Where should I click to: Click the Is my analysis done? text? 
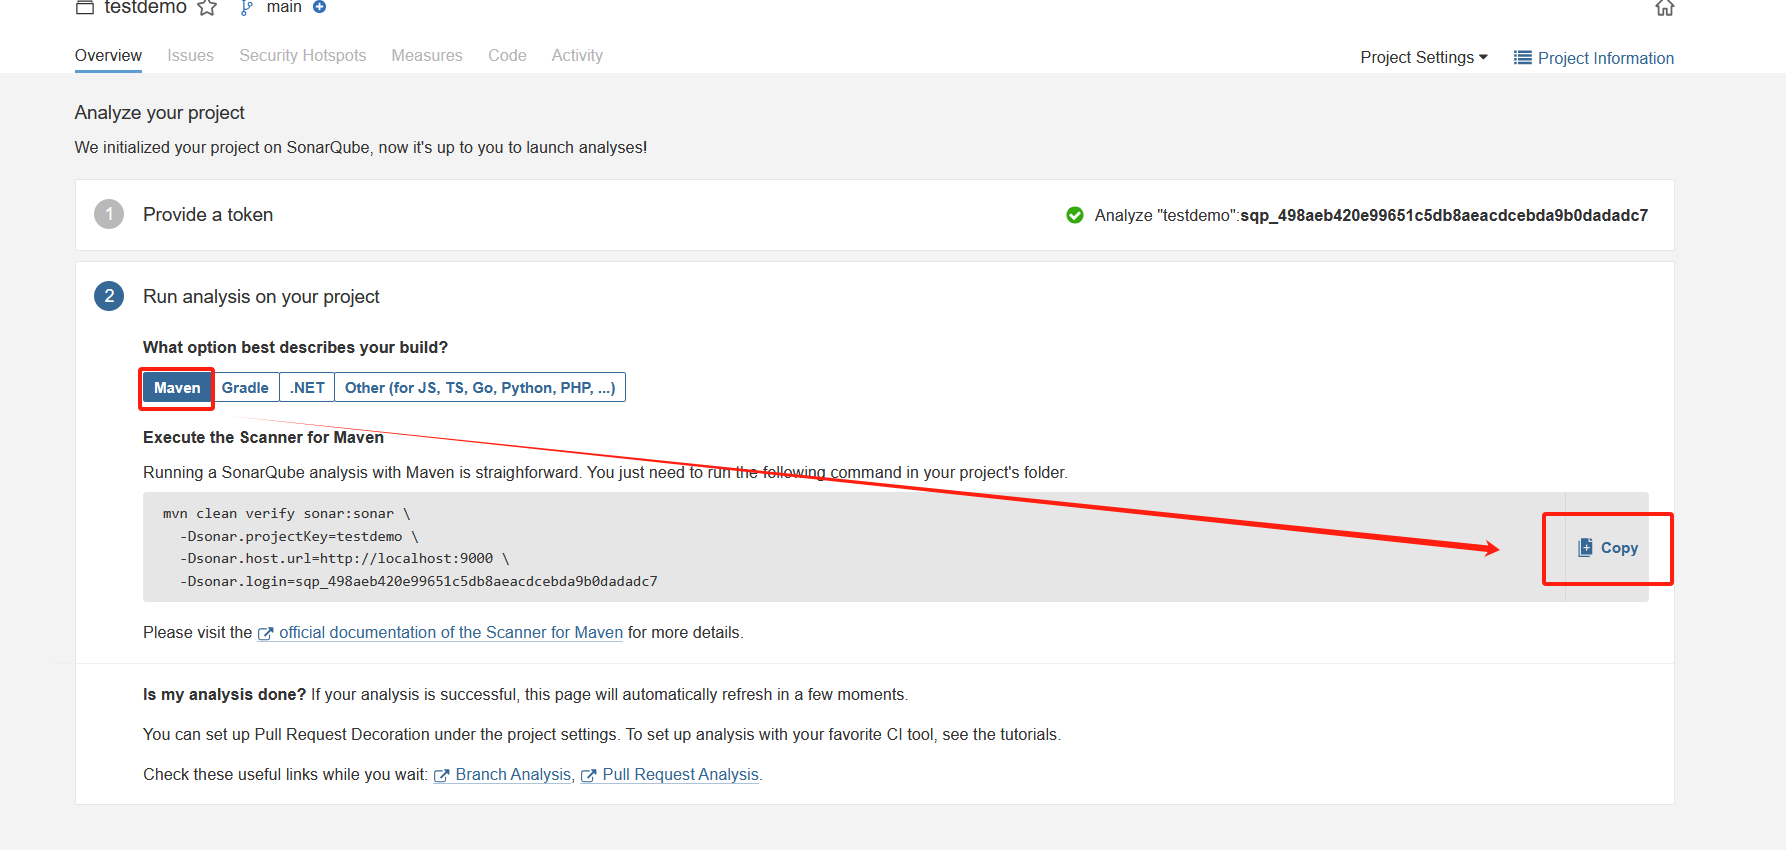[224, 695]
